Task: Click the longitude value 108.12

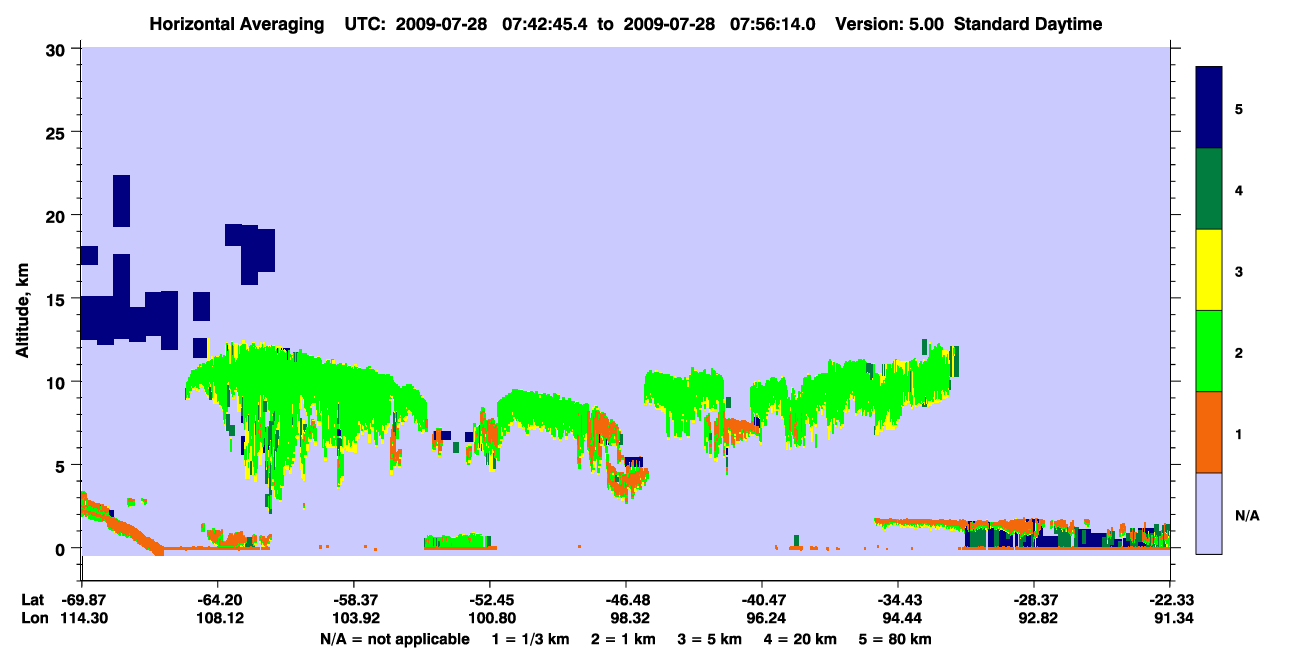Action: [x=218, y=618]
